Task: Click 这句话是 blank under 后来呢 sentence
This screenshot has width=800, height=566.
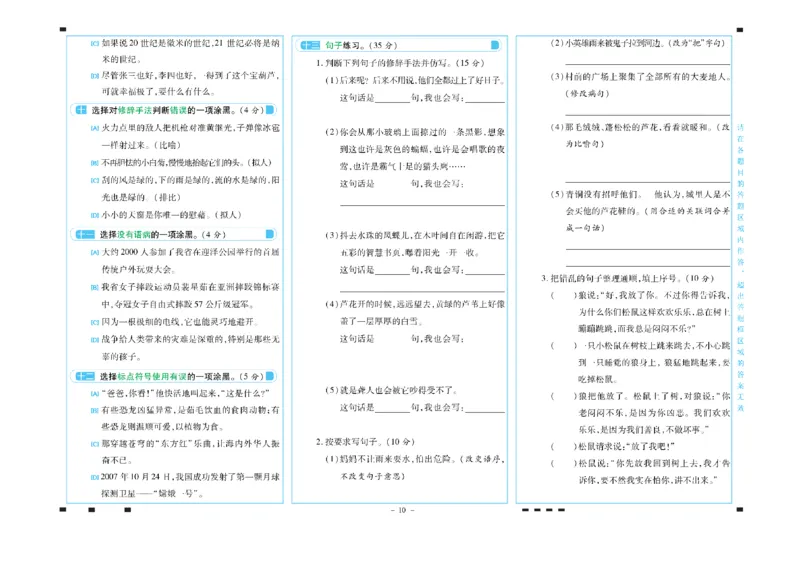Action: (393, 99)
